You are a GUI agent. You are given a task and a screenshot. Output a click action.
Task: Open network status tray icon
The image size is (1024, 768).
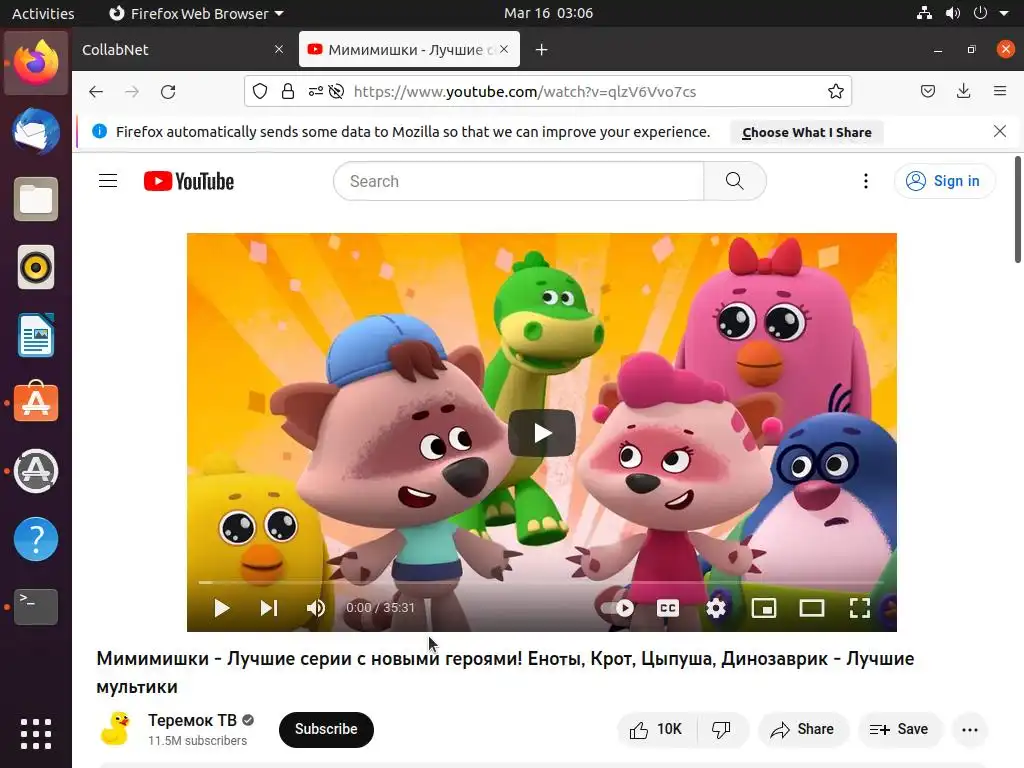pos(924,13)
